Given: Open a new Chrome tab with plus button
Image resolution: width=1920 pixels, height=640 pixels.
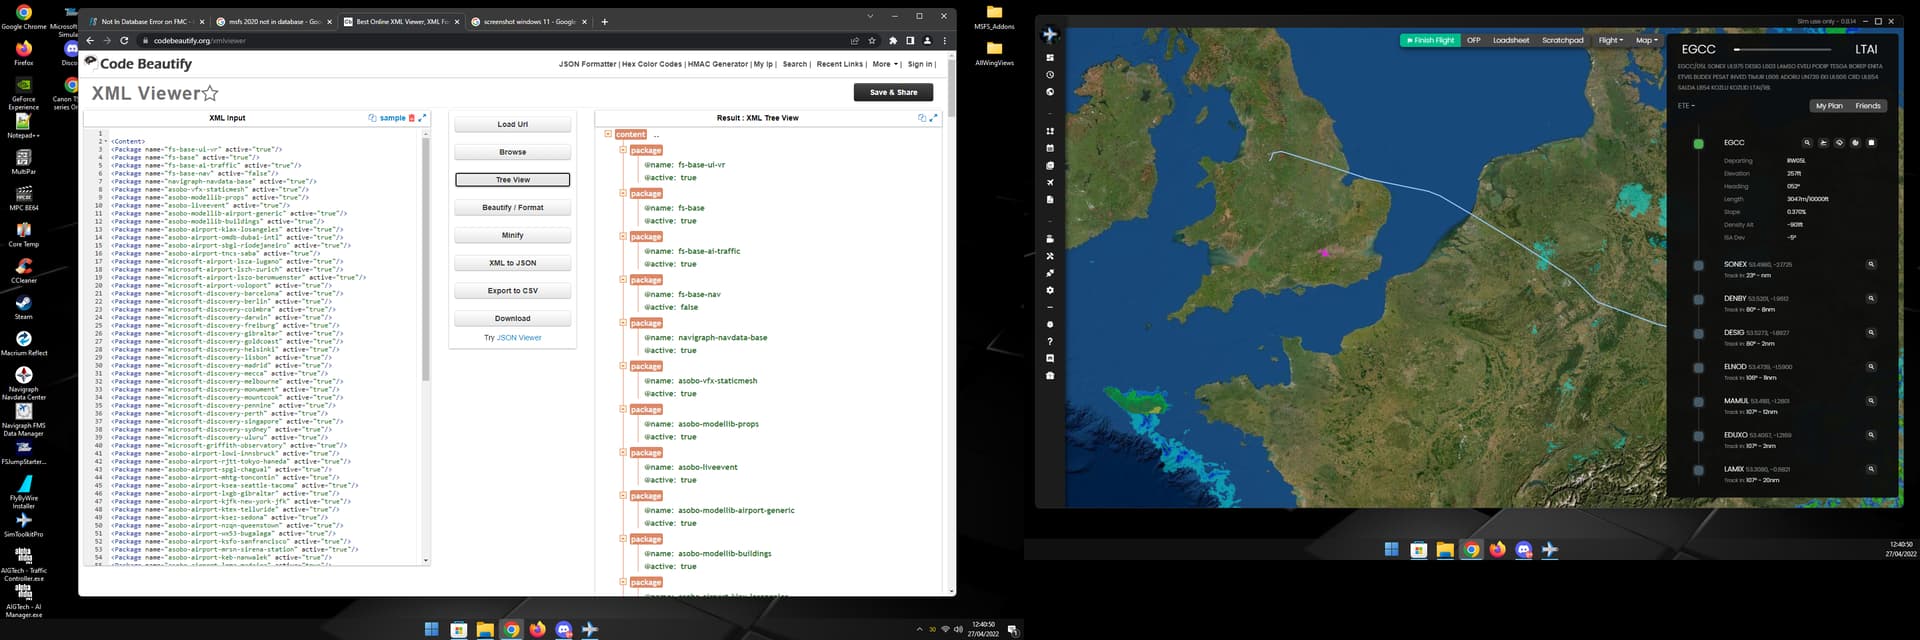Looking at the screenshot, I should (x=604, y=21).
